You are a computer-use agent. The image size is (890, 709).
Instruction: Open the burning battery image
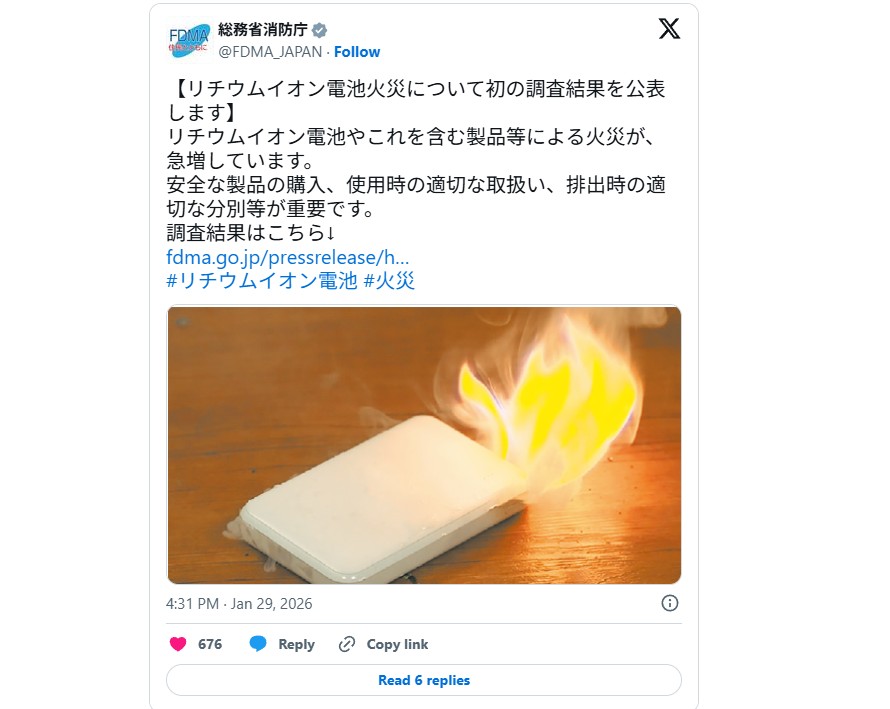(424, 445)
